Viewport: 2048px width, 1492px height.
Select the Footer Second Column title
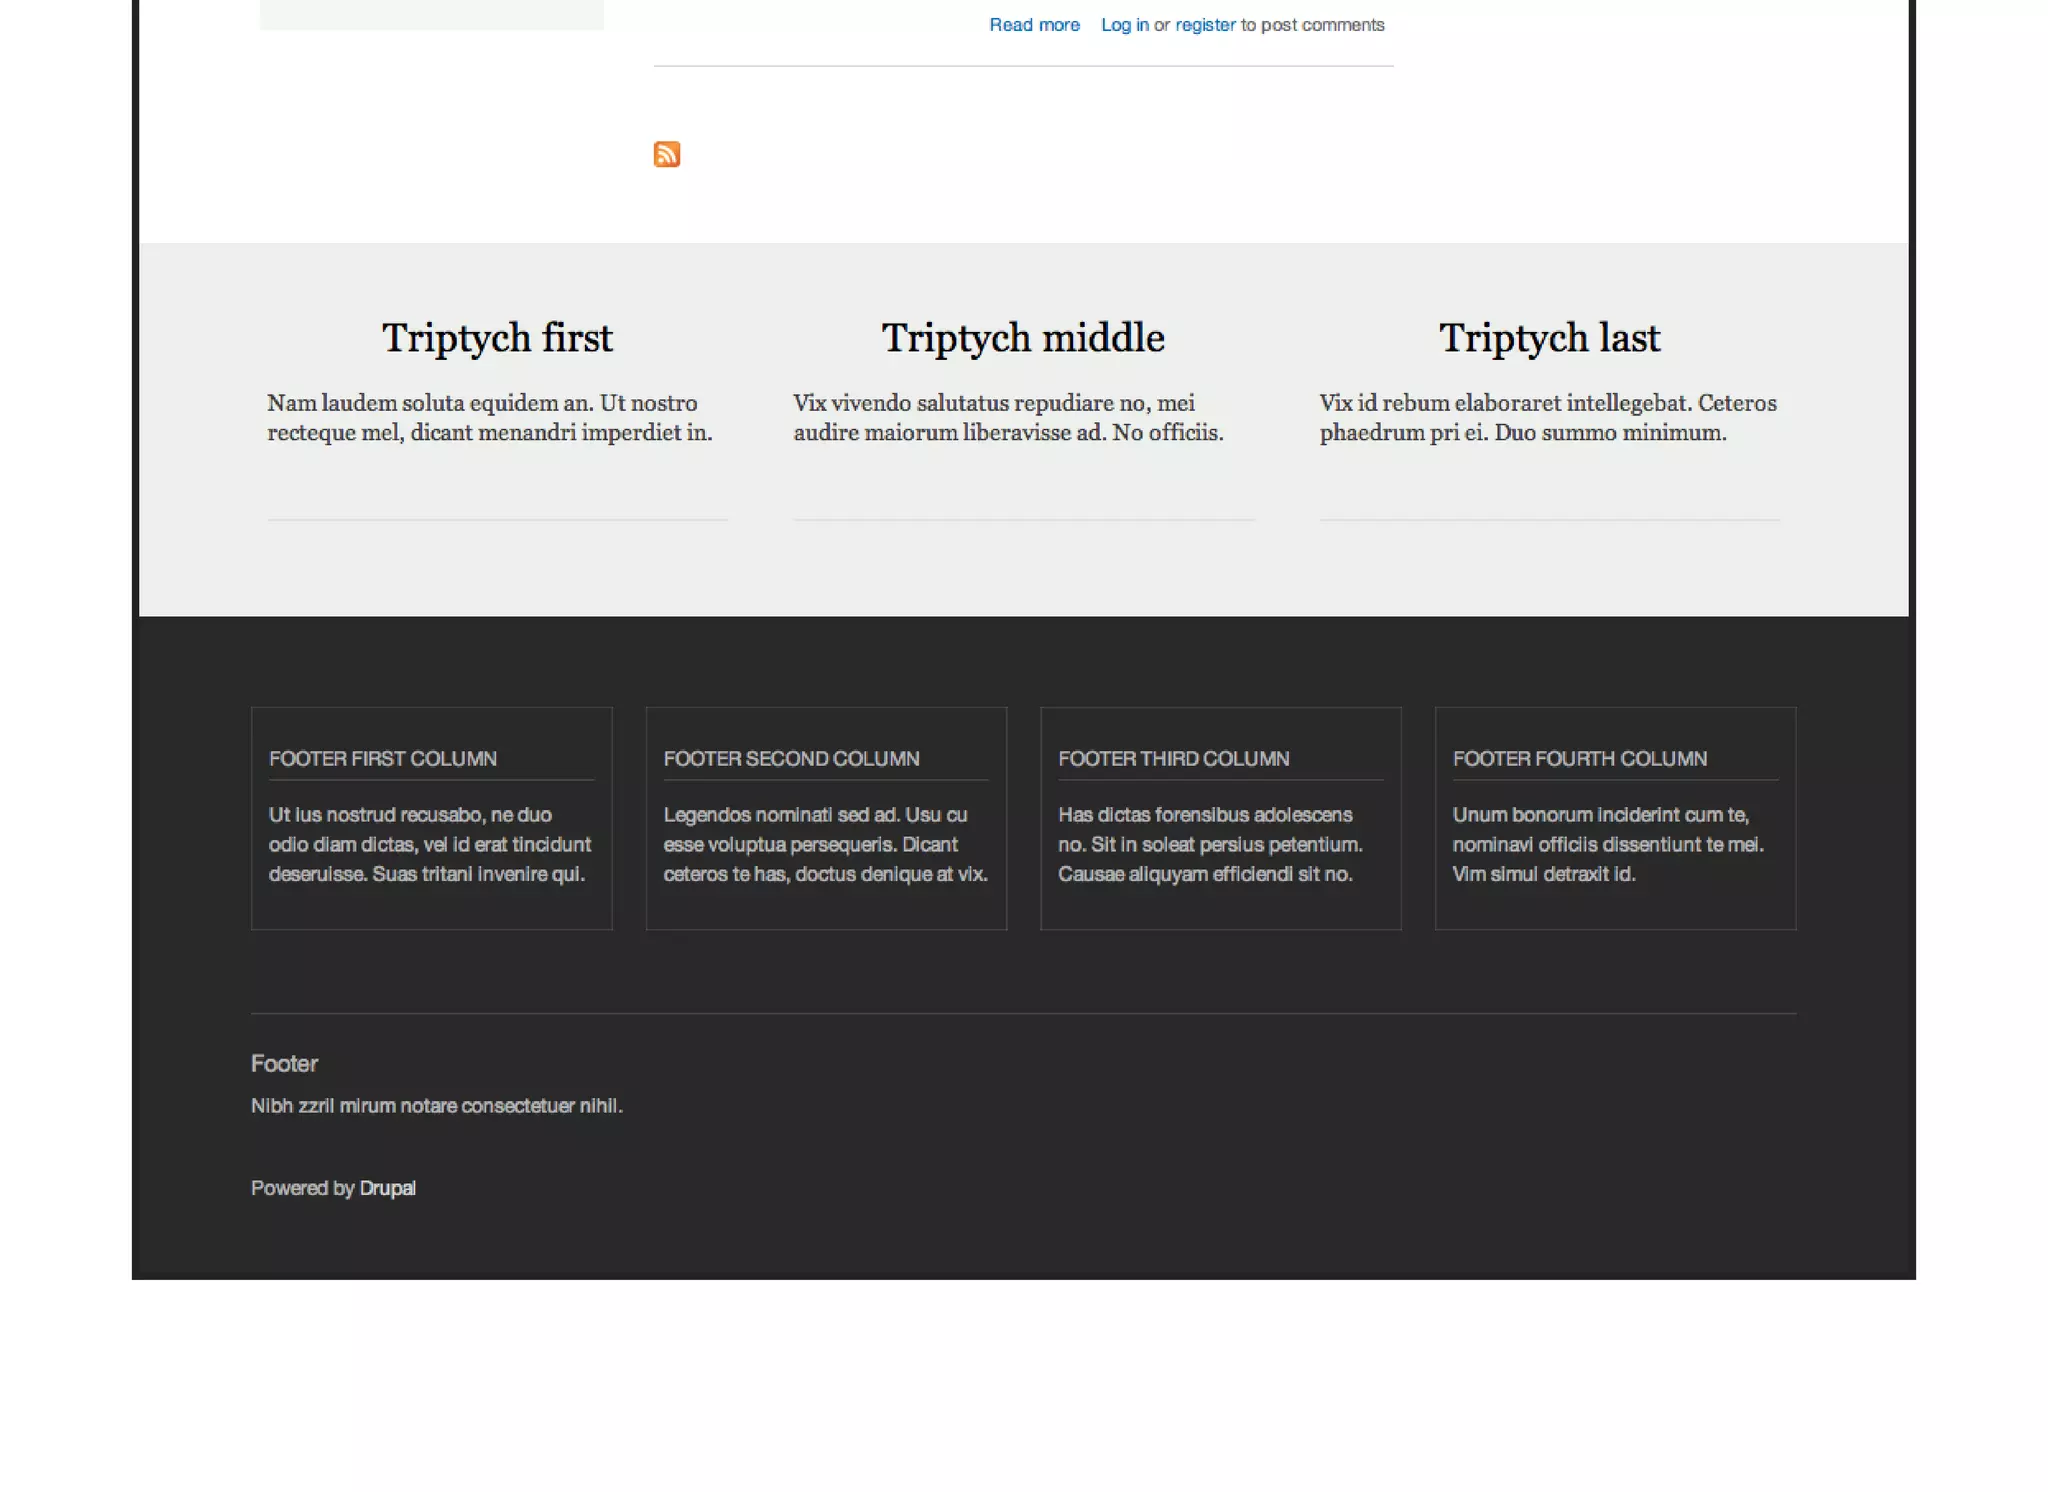(x=791, y=758)
